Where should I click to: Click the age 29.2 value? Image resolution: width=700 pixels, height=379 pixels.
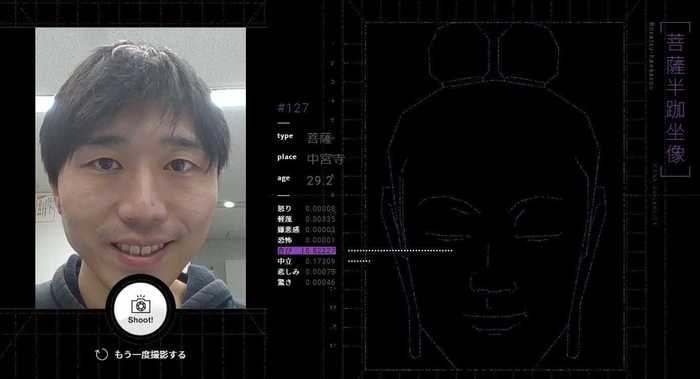click(x=320, y=180)
